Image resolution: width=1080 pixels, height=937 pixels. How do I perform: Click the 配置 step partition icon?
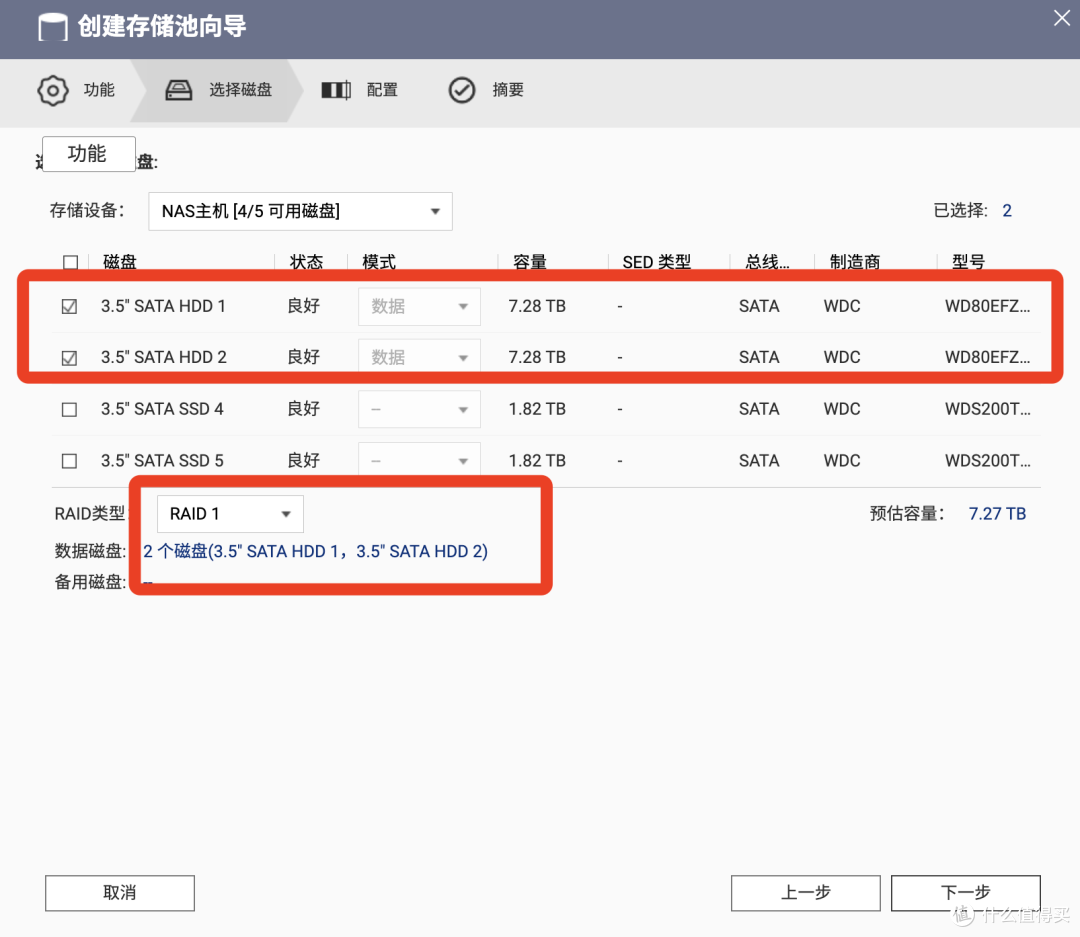pyautogui.click(x=336, y=90)
